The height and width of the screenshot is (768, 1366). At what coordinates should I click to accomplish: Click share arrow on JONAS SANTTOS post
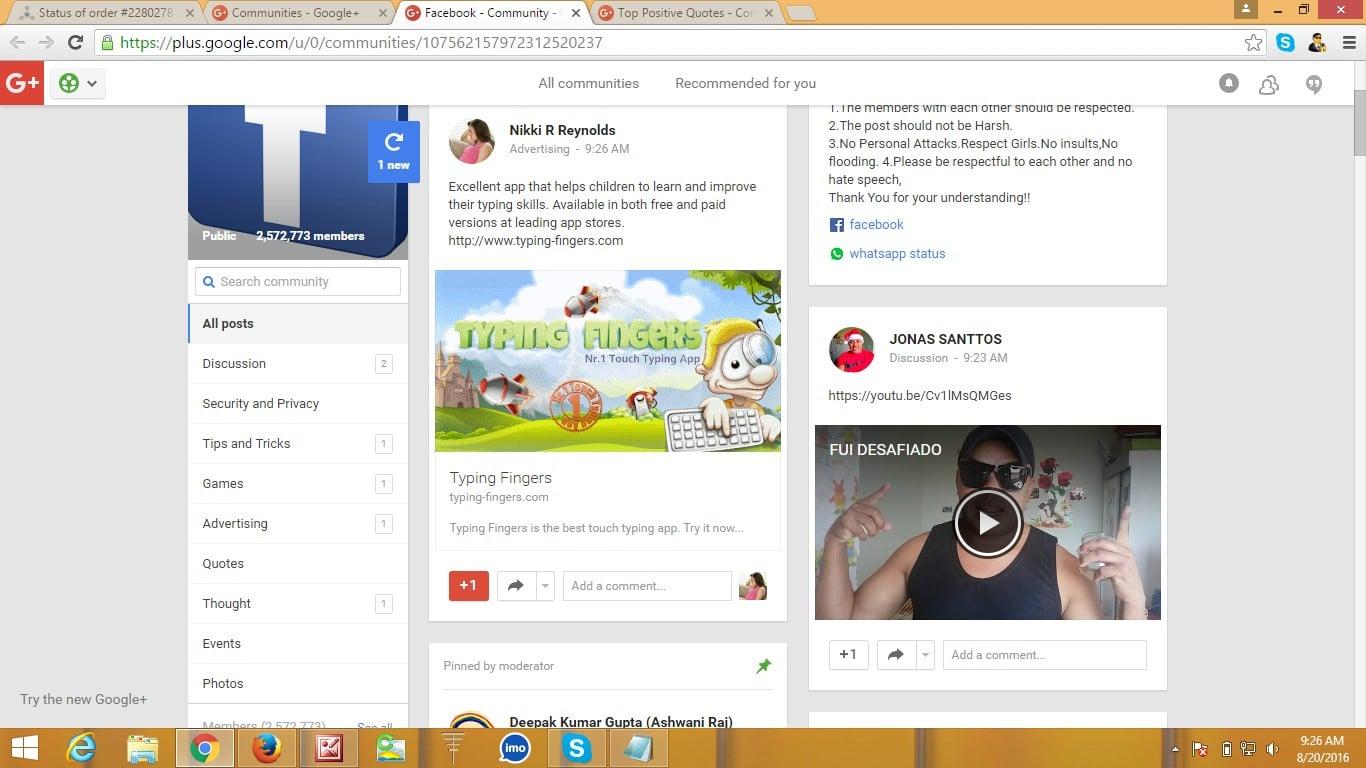pyautogui.click(x=895, y=655)
